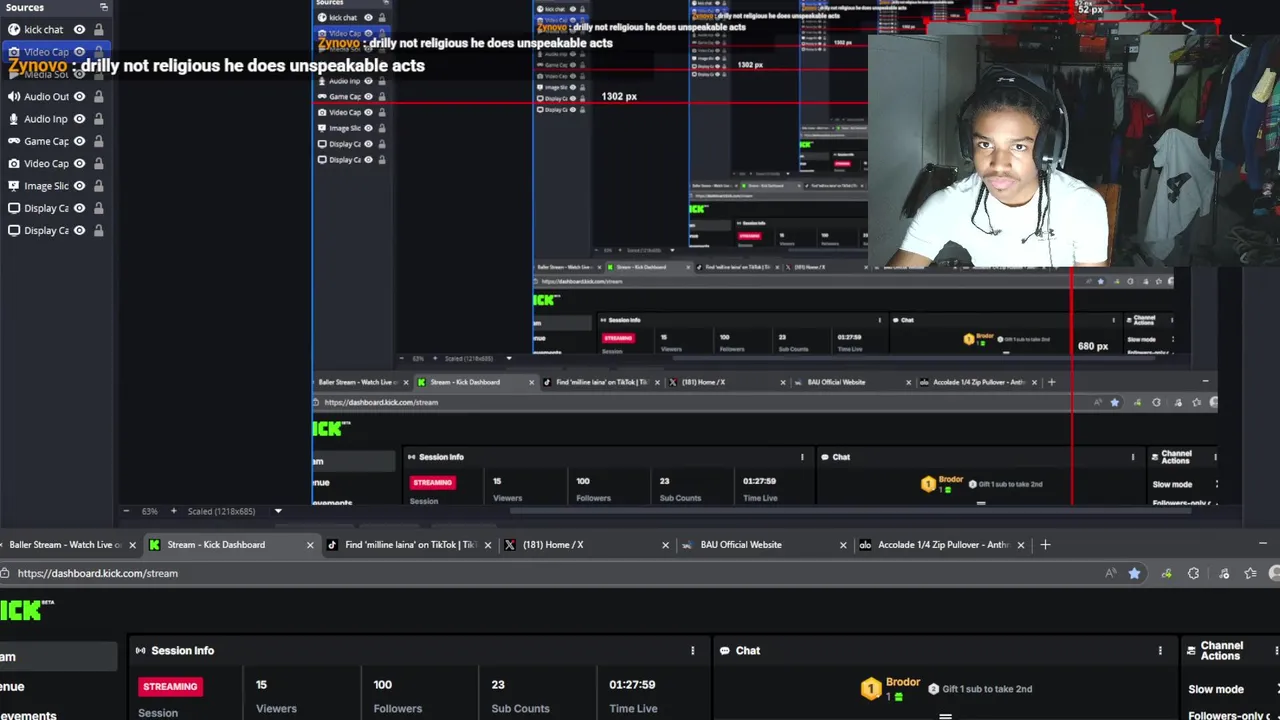The width and height of the screenshot is (1280, 720).
Task: Close the Stream - Kick Dashboard tab
Action: click(x=310, y=545)
